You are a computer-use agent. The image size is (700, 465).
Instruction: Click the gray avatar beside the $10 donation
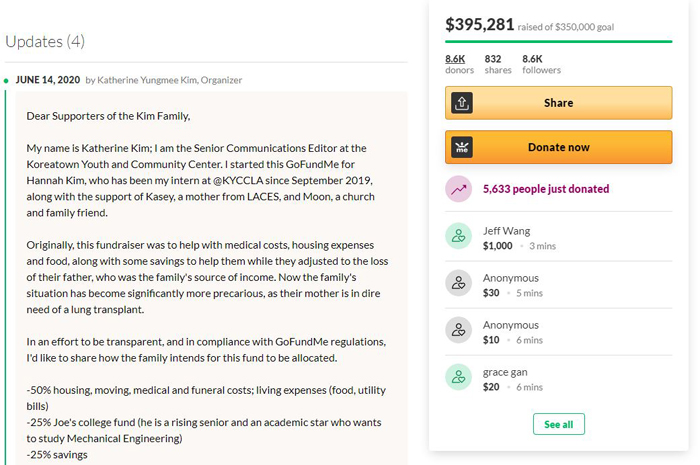tap(458, 330)
